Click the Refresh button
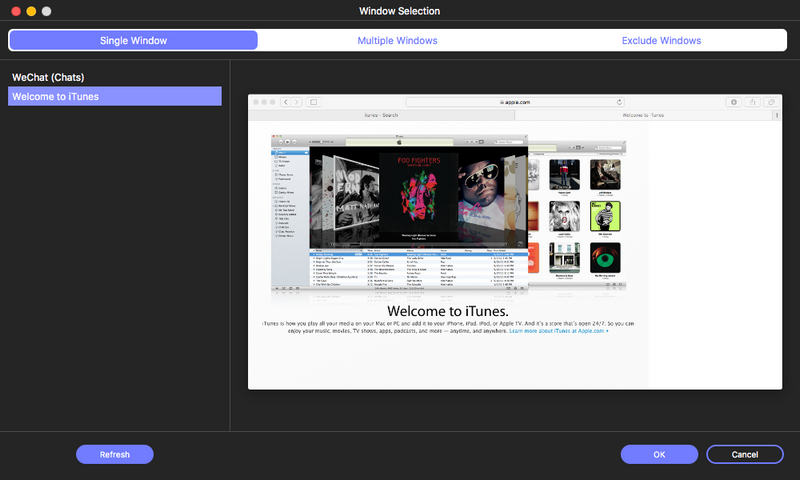 115,454
